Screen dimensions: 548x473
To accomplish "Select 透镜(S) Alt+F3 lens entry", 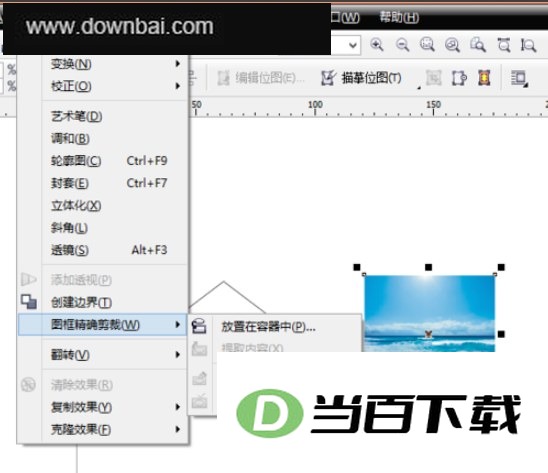I will tap(115, 250).
